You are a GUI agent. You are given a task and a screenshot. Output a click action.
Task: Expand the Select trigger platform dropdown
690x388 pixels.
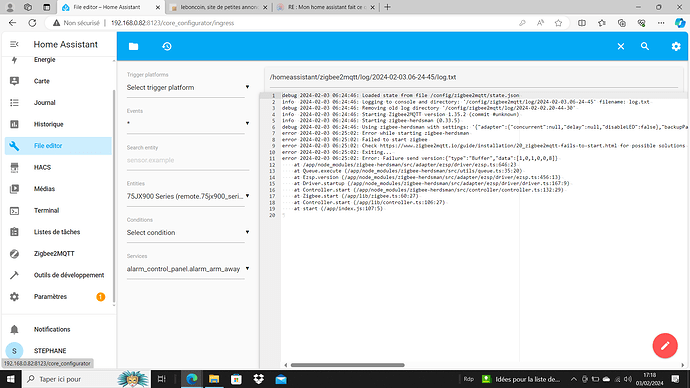pos(188,88)
